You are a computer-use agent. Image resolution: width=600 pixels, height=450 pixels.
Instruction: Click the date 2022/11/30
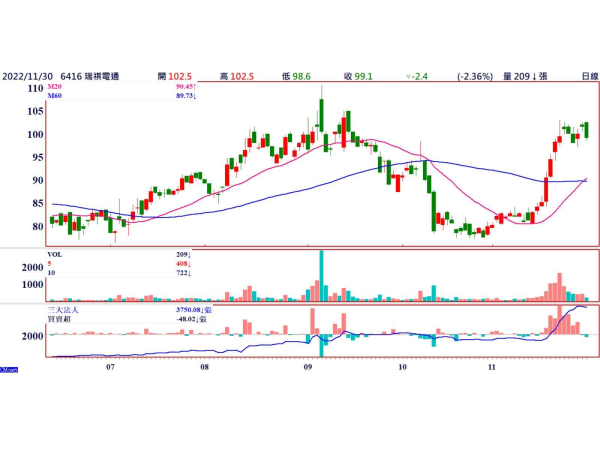click(27, 77)
